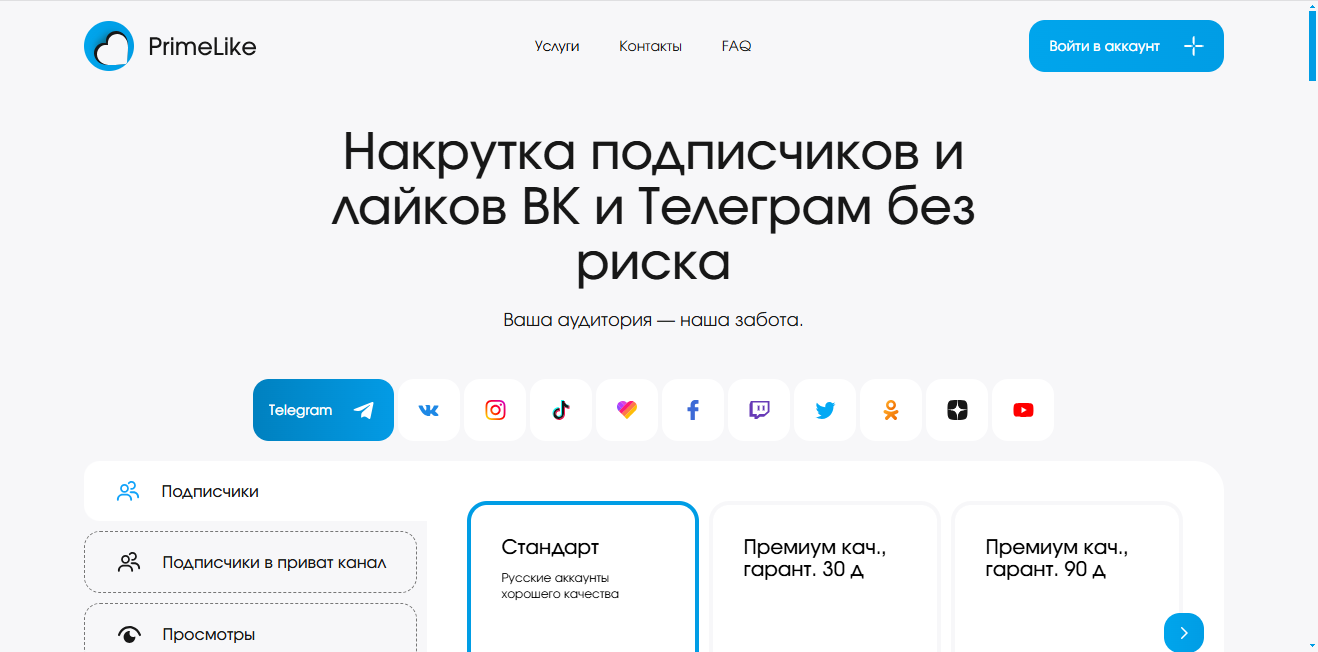Select the Подписчики sidebar category
This screenshot has height=652, width=1318.
pyautogui.click(x=255, y=491)
